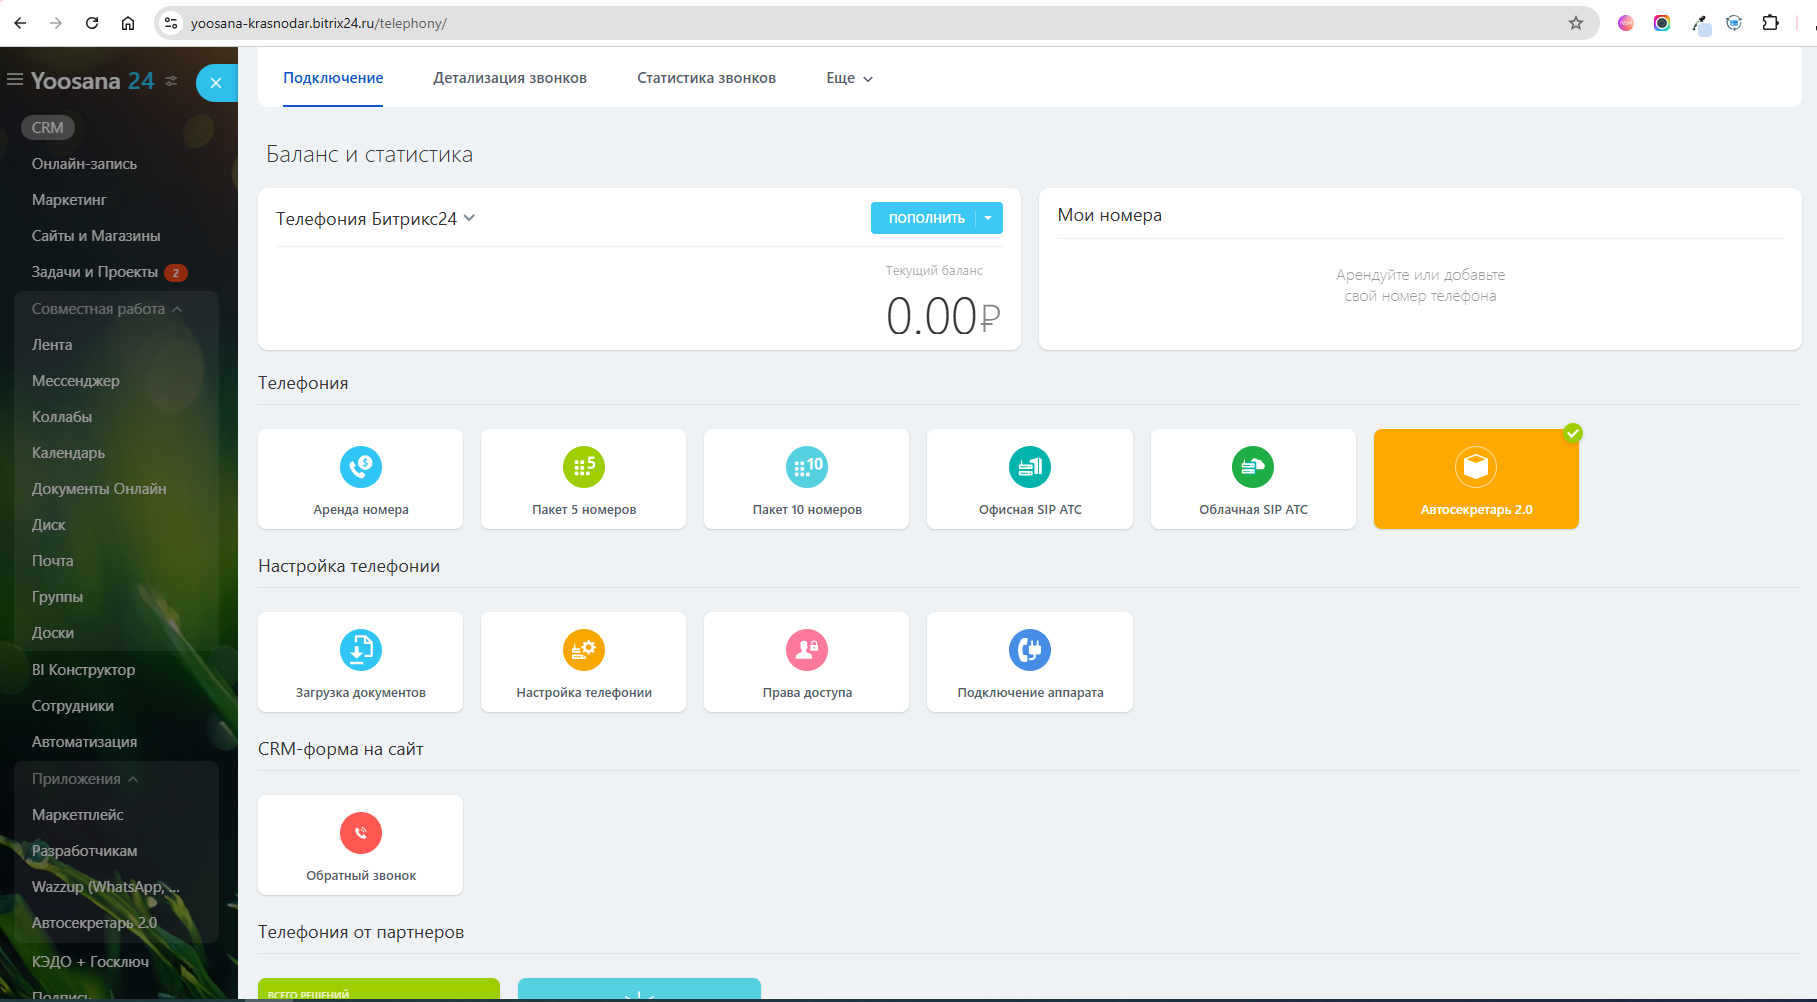Select the Пакет 5 номеров icon

584,466
